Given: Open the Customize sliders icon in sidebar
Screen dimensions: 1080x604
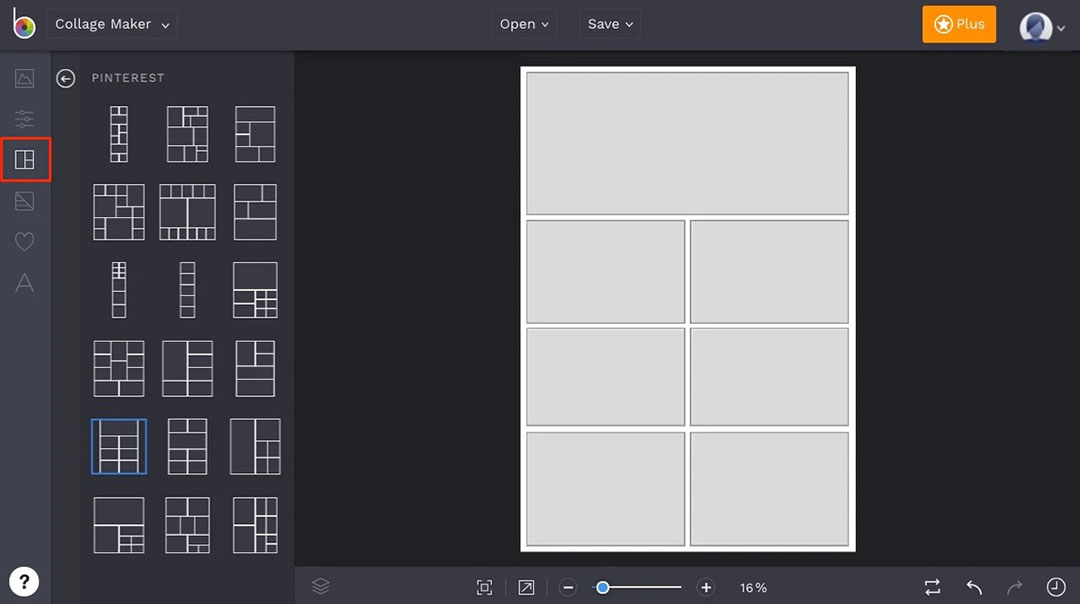Looking at the screenshot, I should [x=25, y=119].
